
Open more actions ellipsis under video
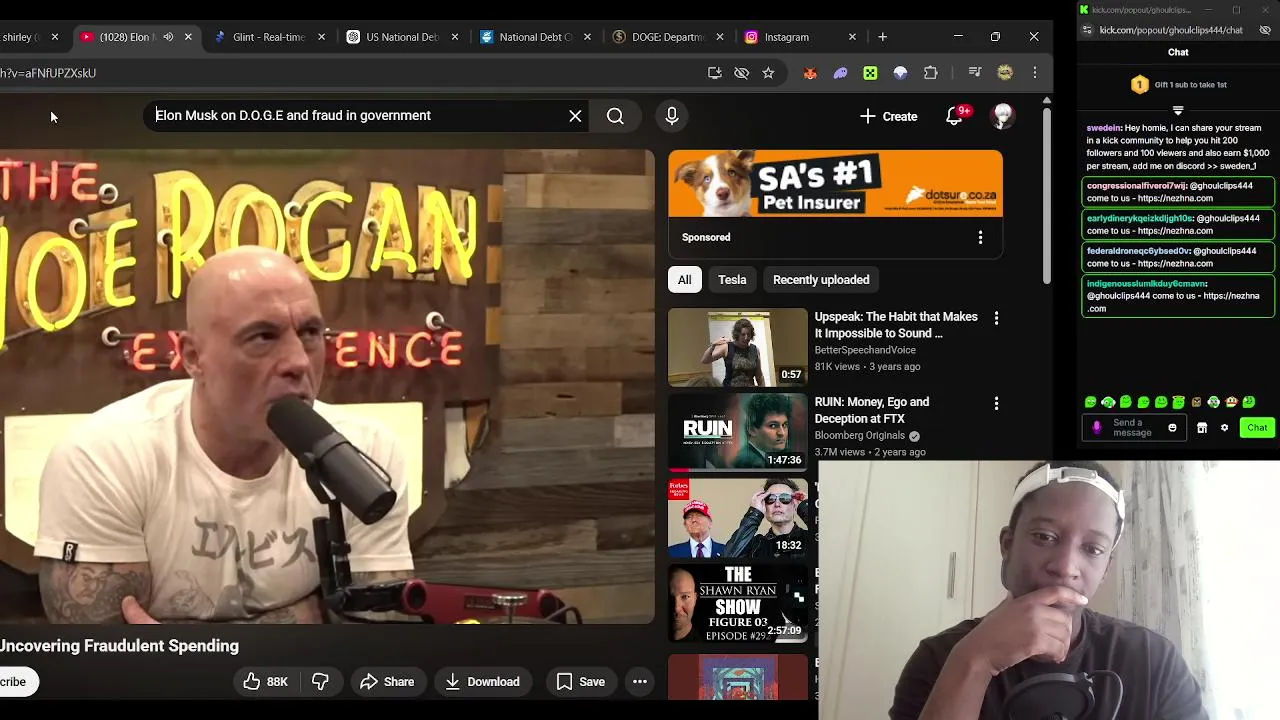click(640, 682)
